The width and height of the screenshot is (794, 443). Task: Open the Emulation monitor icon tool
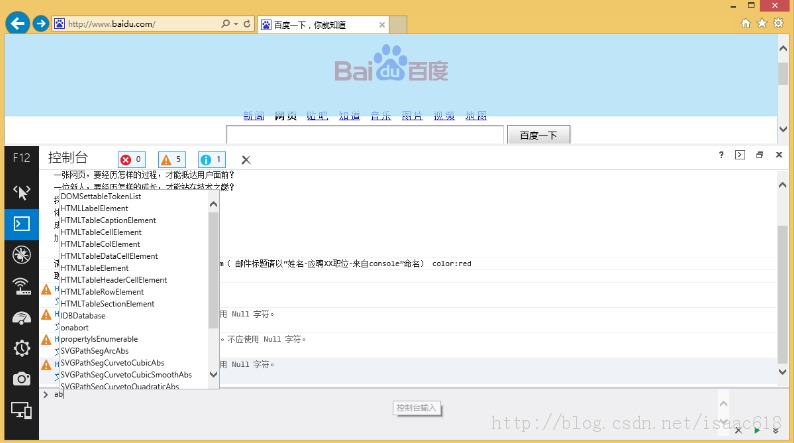[x=21, y=410]
